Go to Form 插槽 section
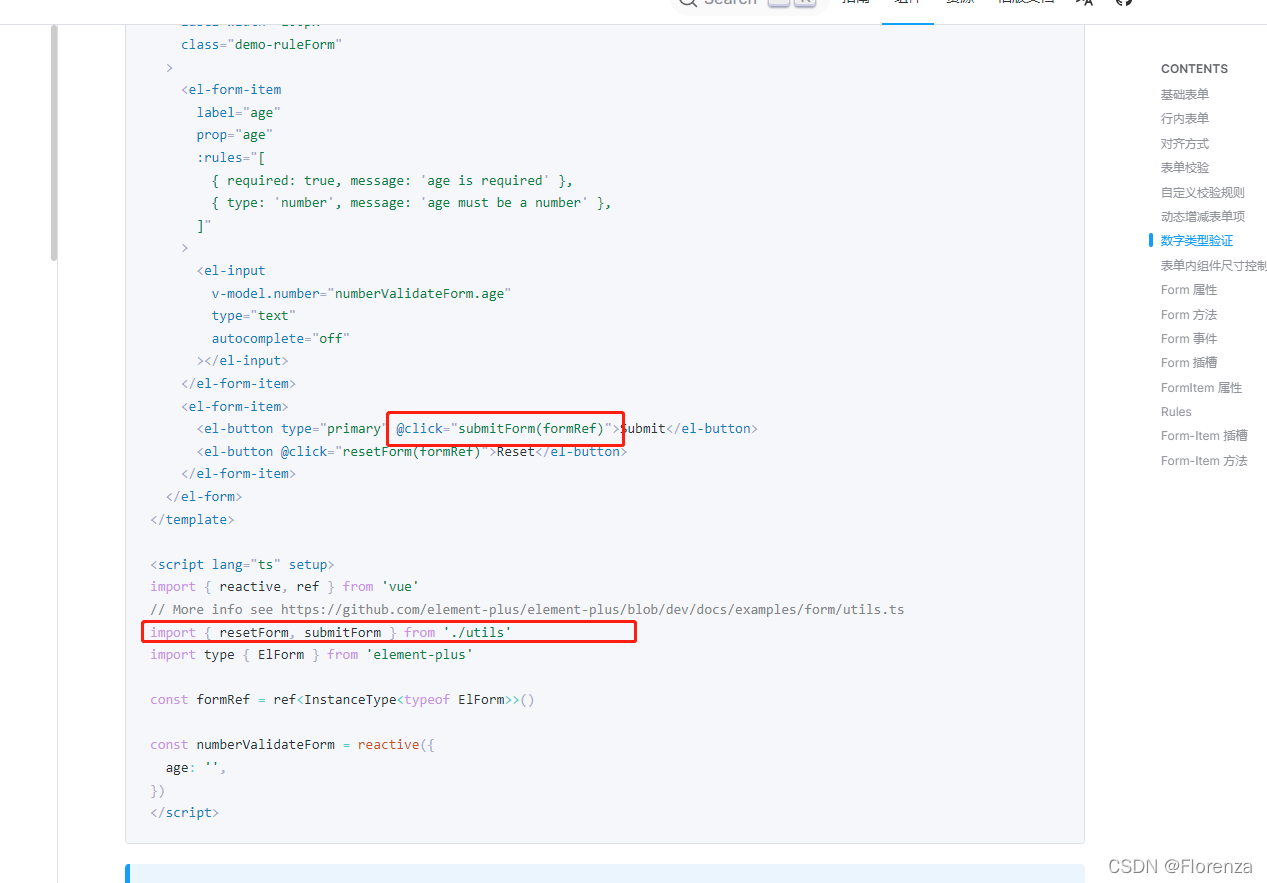Viewport: 1267px width, 883px height. [1188, 363]
